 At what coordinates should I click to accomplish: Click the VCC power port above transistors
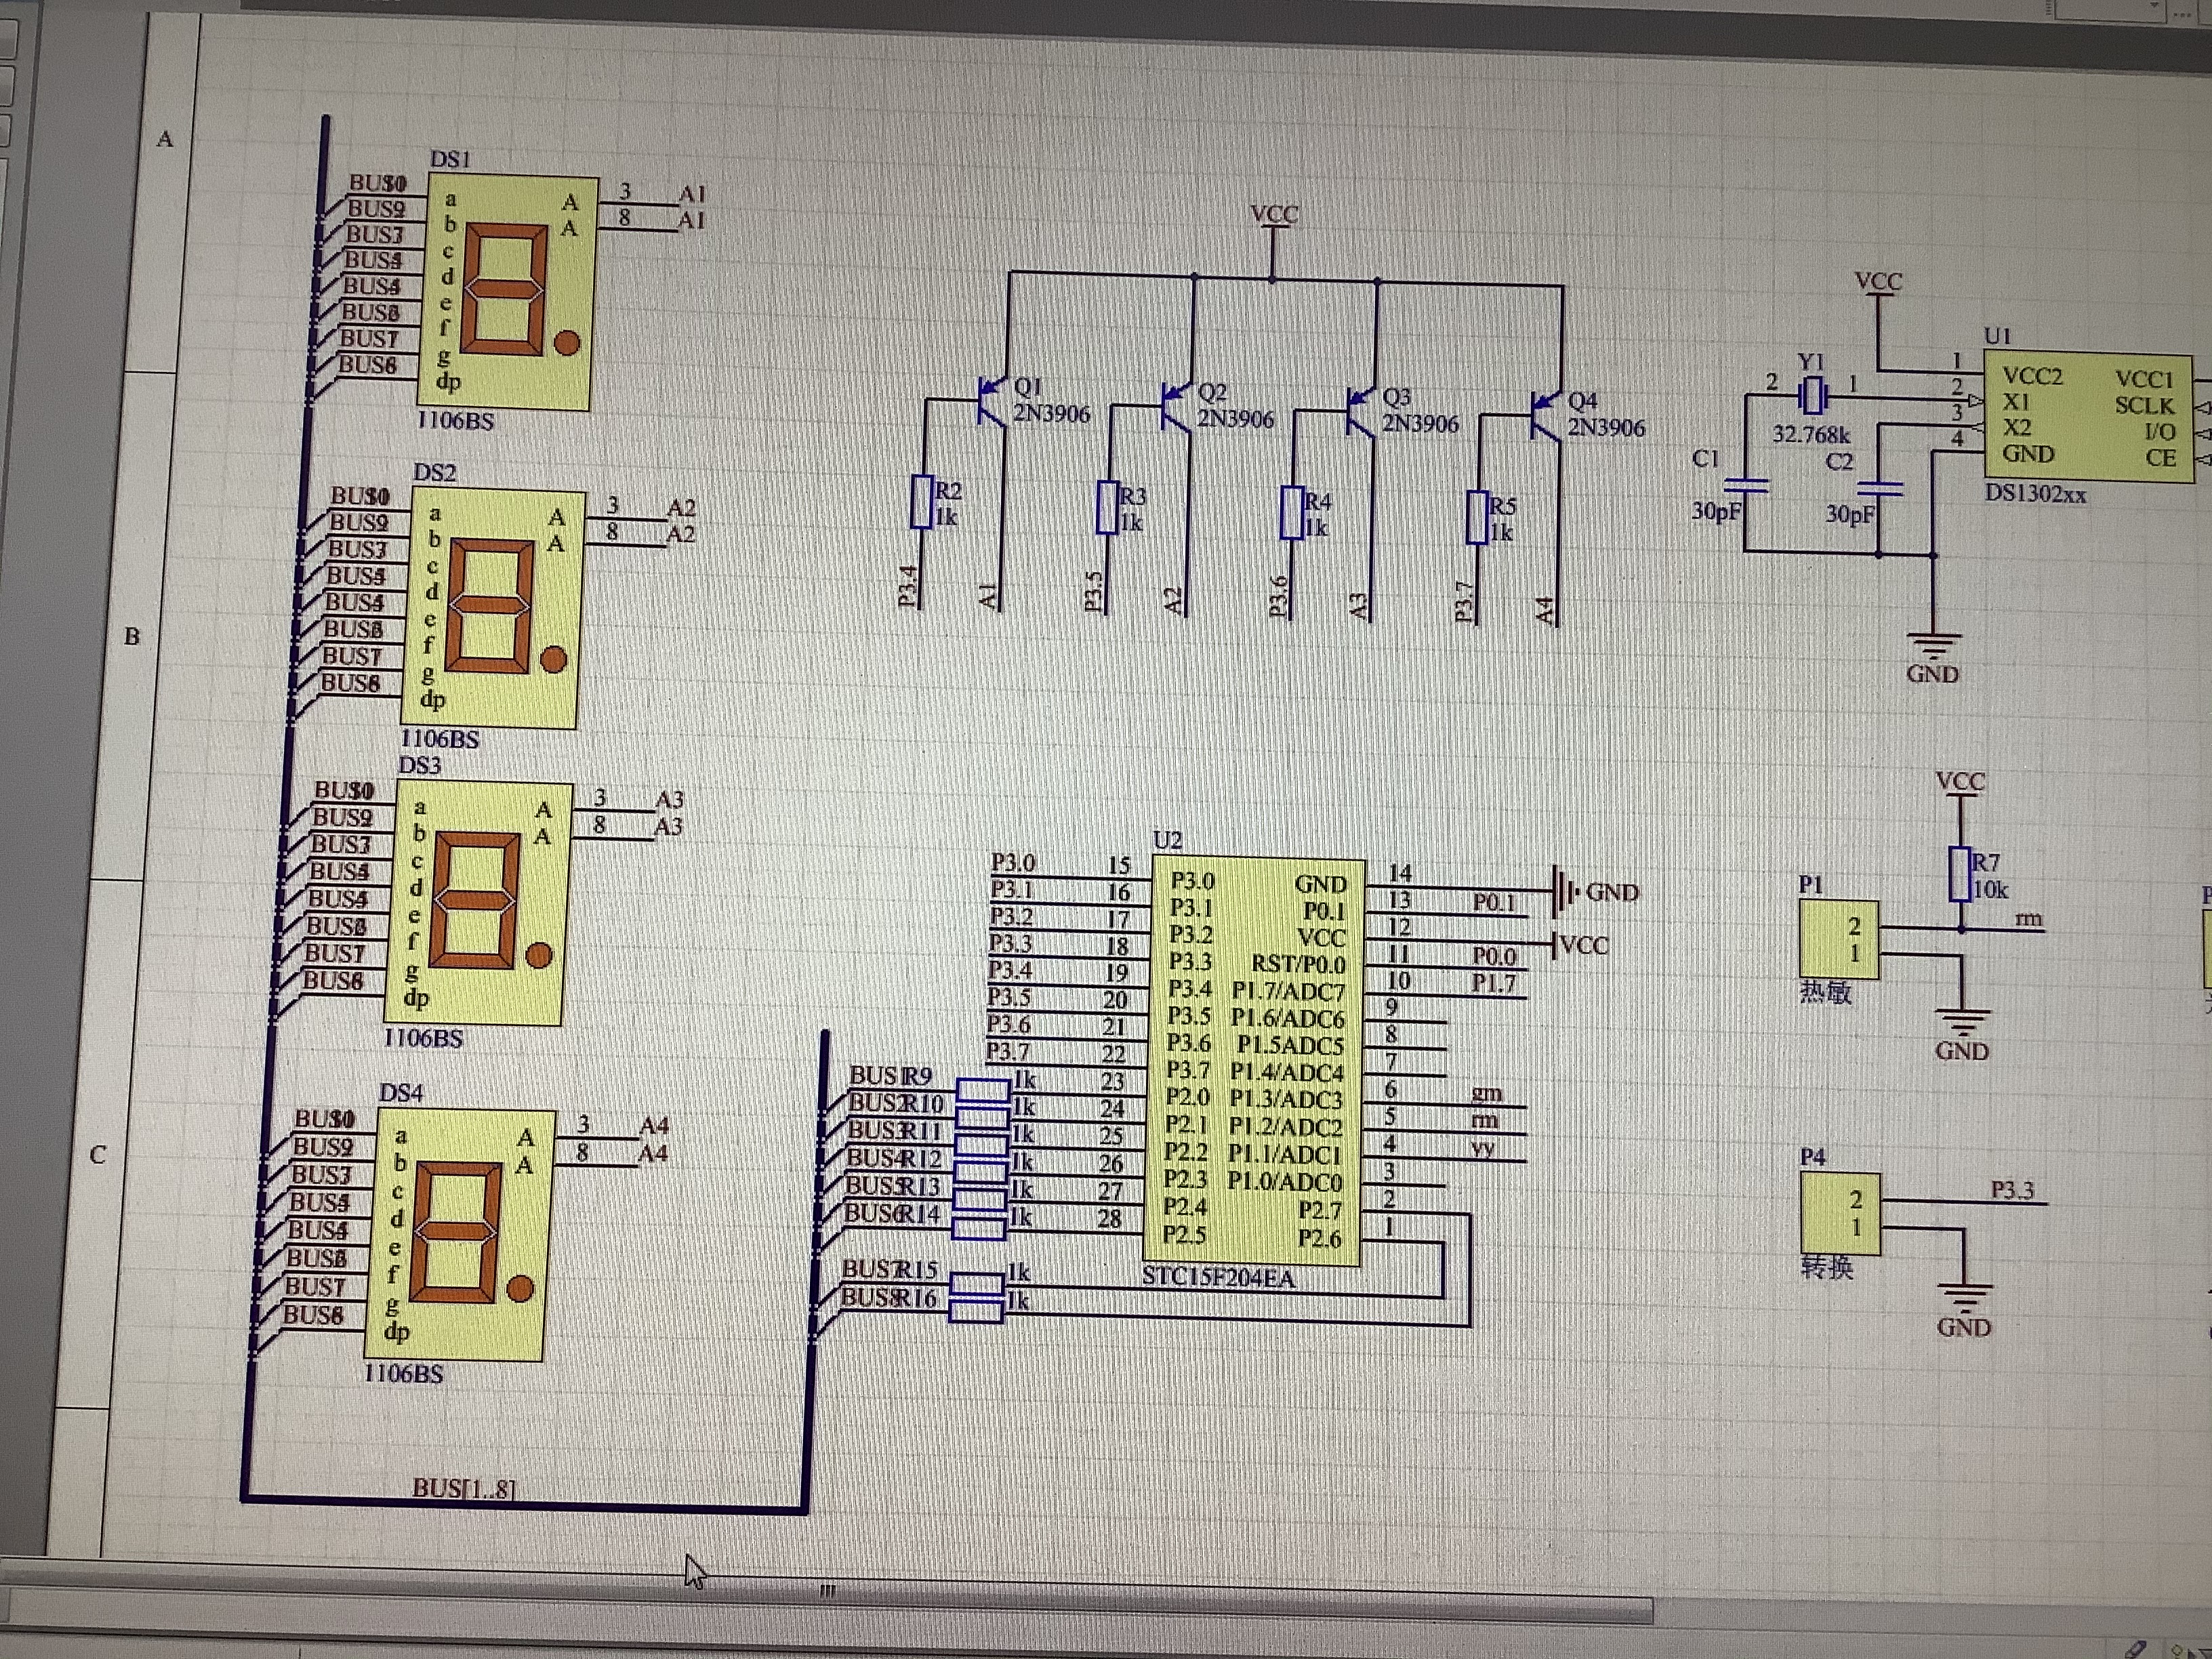coord(1274,218)
